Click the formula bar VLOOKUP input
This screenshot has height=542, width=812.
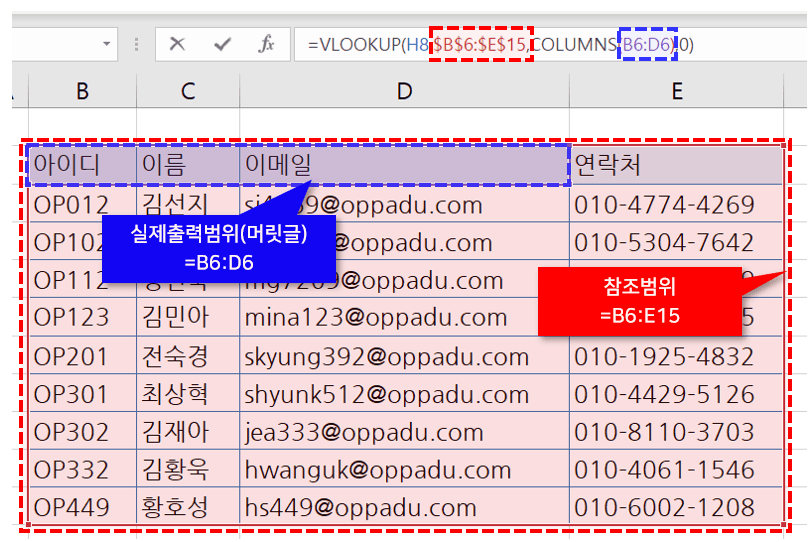[552, 45]
